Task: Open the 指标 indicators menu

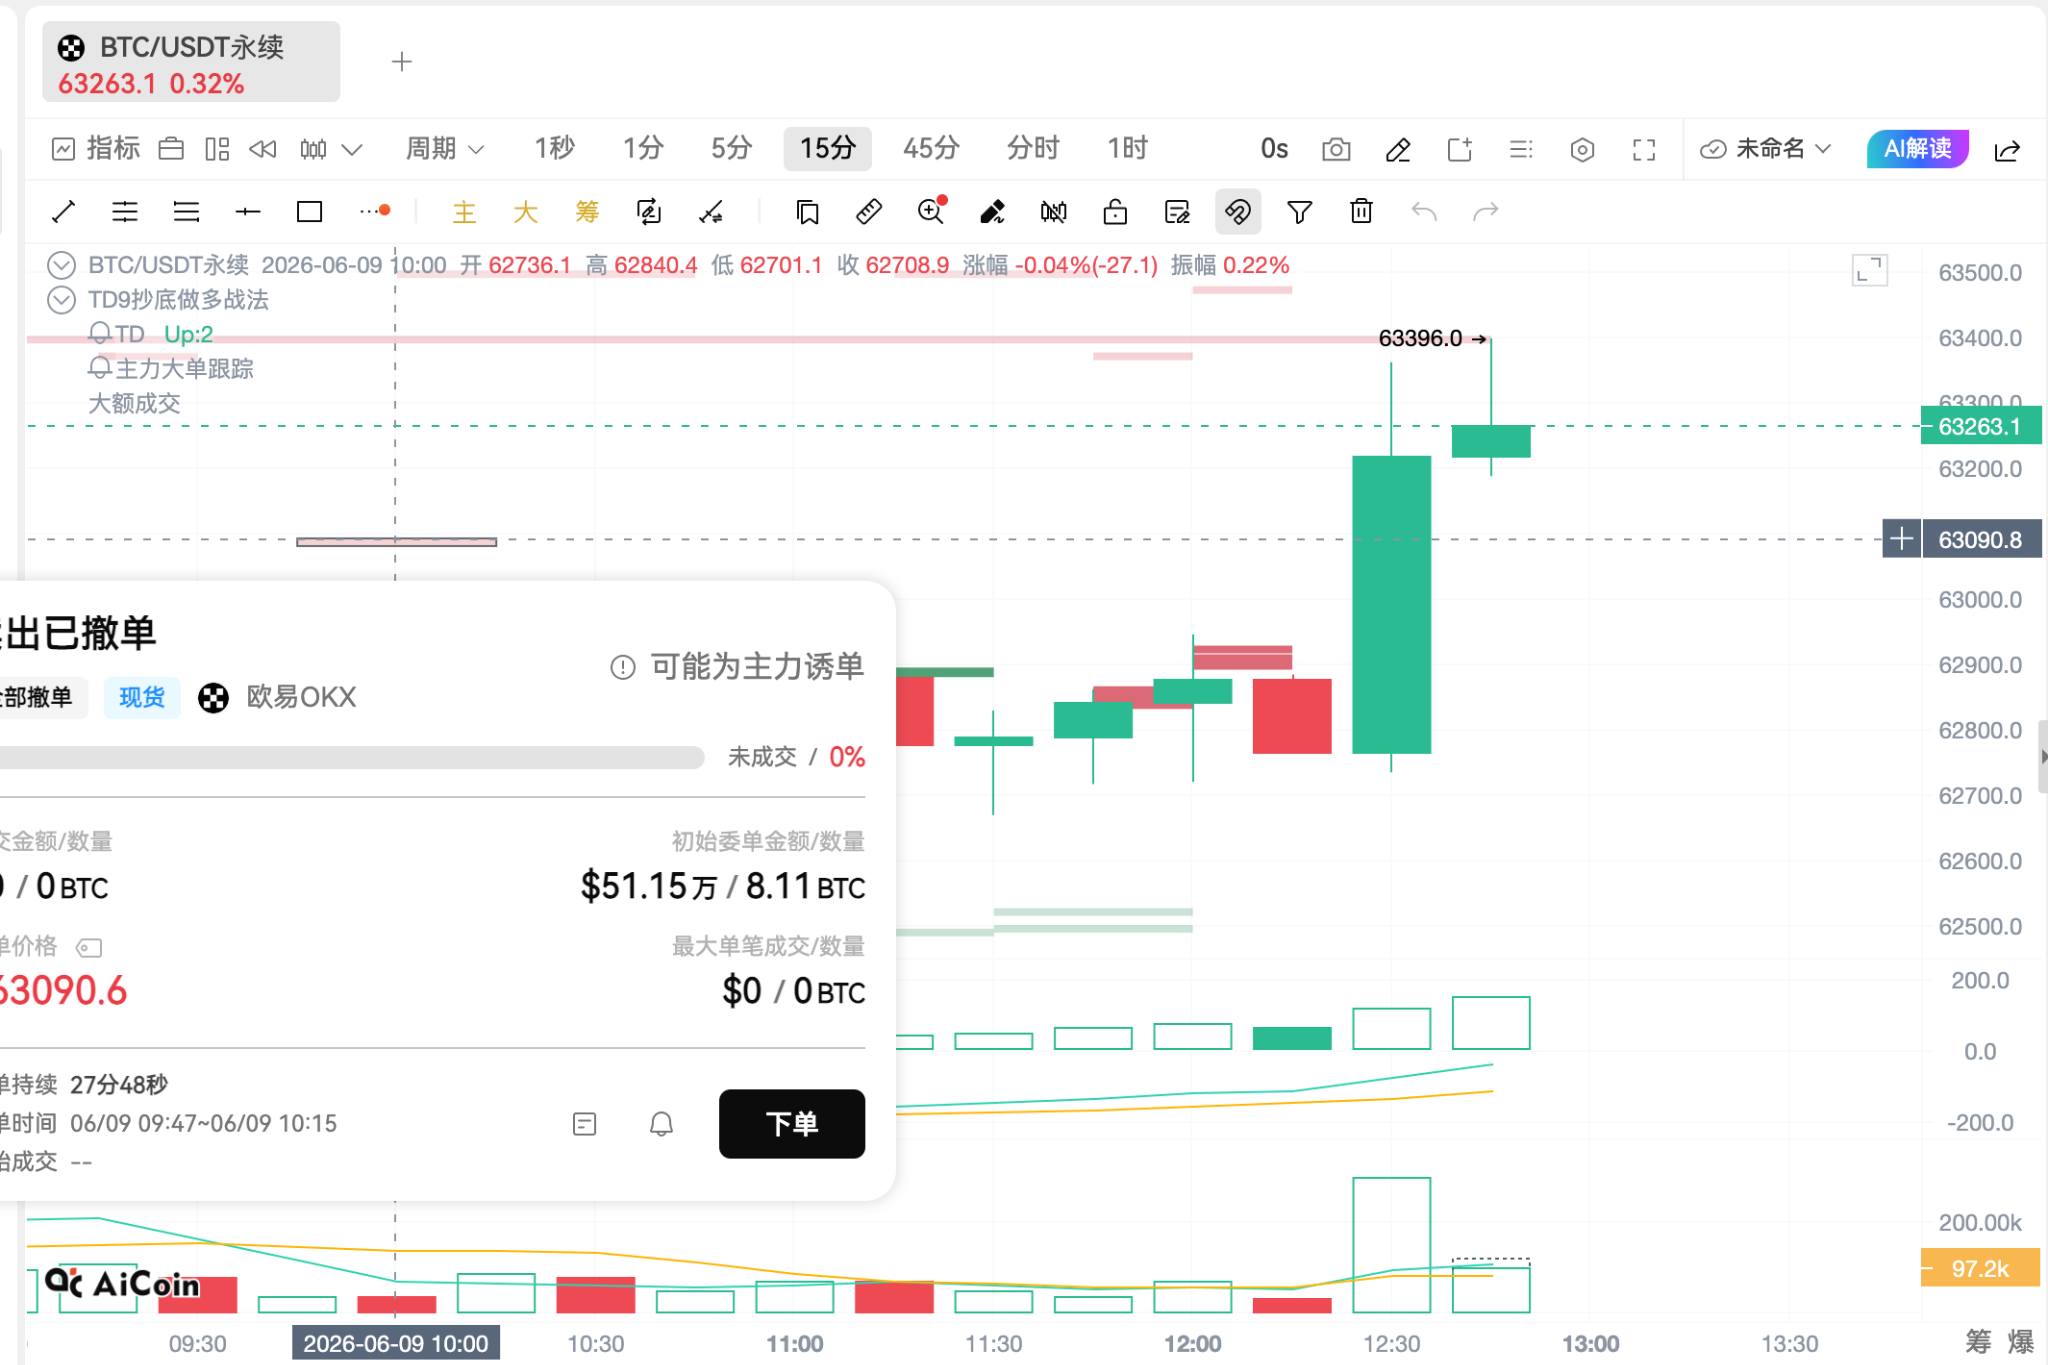Action: pyautogui.click(x=96, y=149)
